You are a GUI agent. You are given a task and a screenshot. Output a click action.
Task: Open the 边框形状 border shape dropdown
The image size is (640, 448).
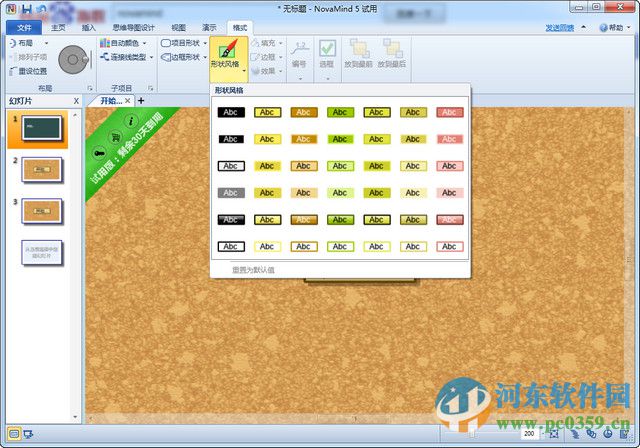coord(184,57)
